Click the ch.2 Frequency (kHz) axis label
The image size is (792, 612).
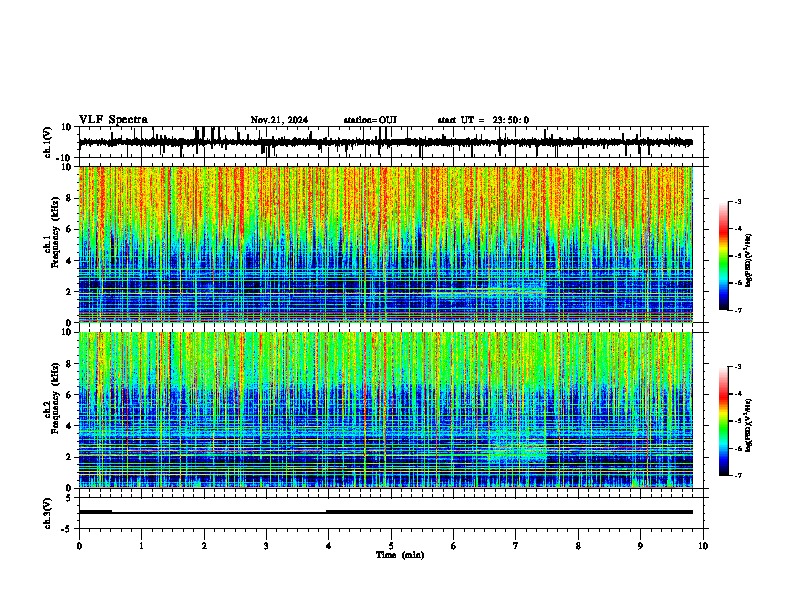pyautogui.click(x=52, y=398)
